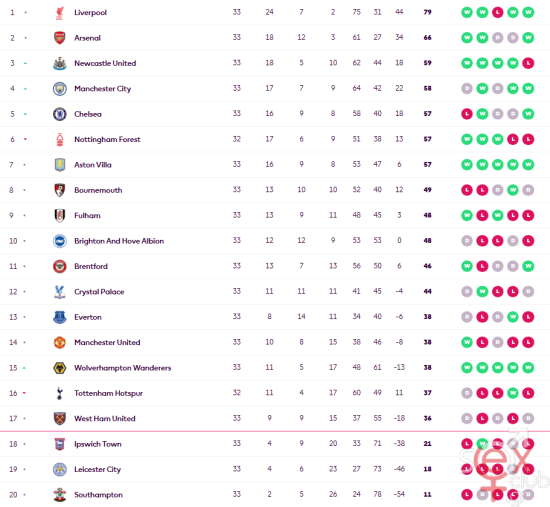Screen dimensions: 550x507
Task: Open the Brighton And Hove Albion link
Action: click(119, 241)
